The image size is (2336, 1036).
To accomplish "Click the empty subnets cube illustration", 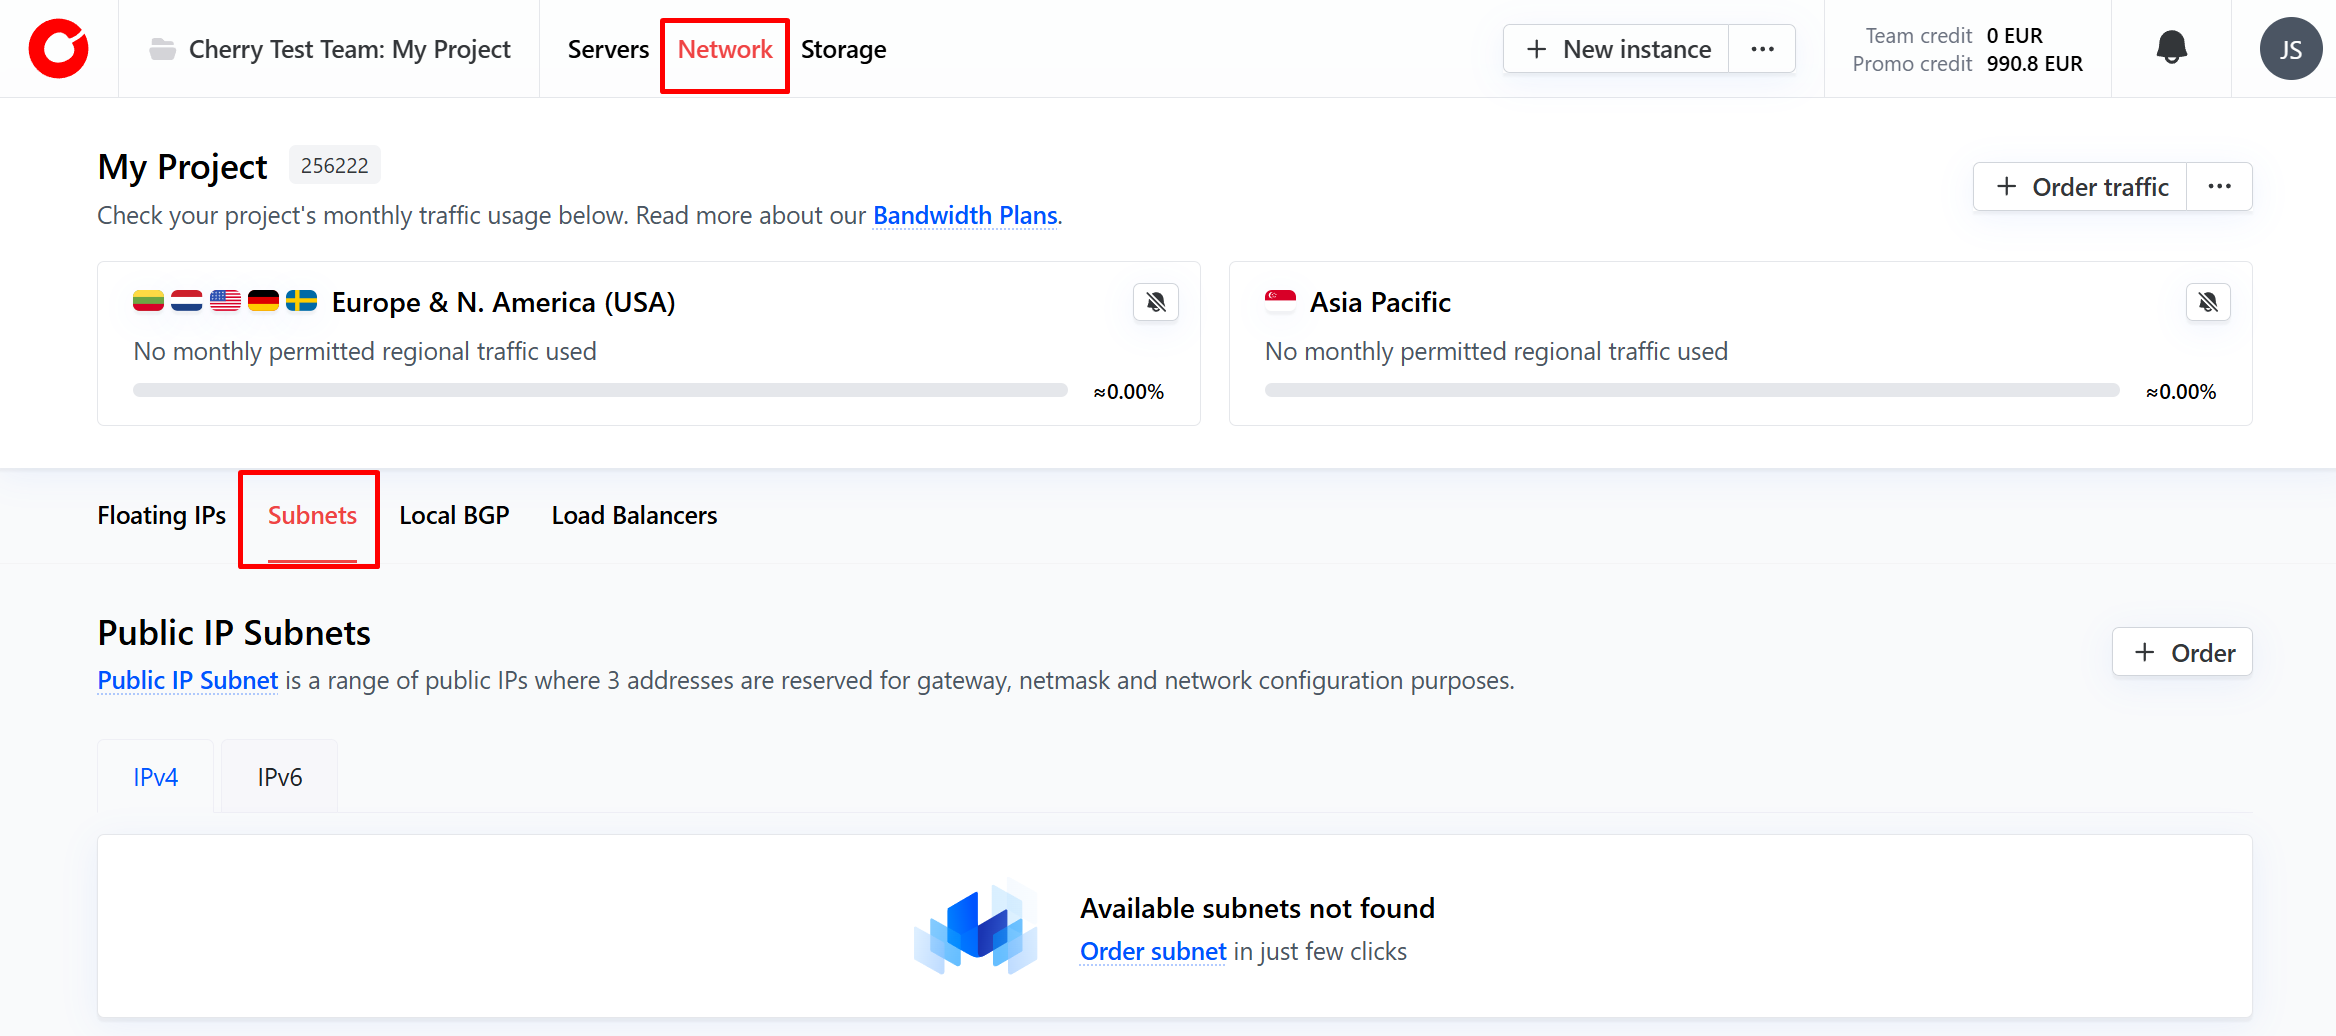I will click(976, 928).
